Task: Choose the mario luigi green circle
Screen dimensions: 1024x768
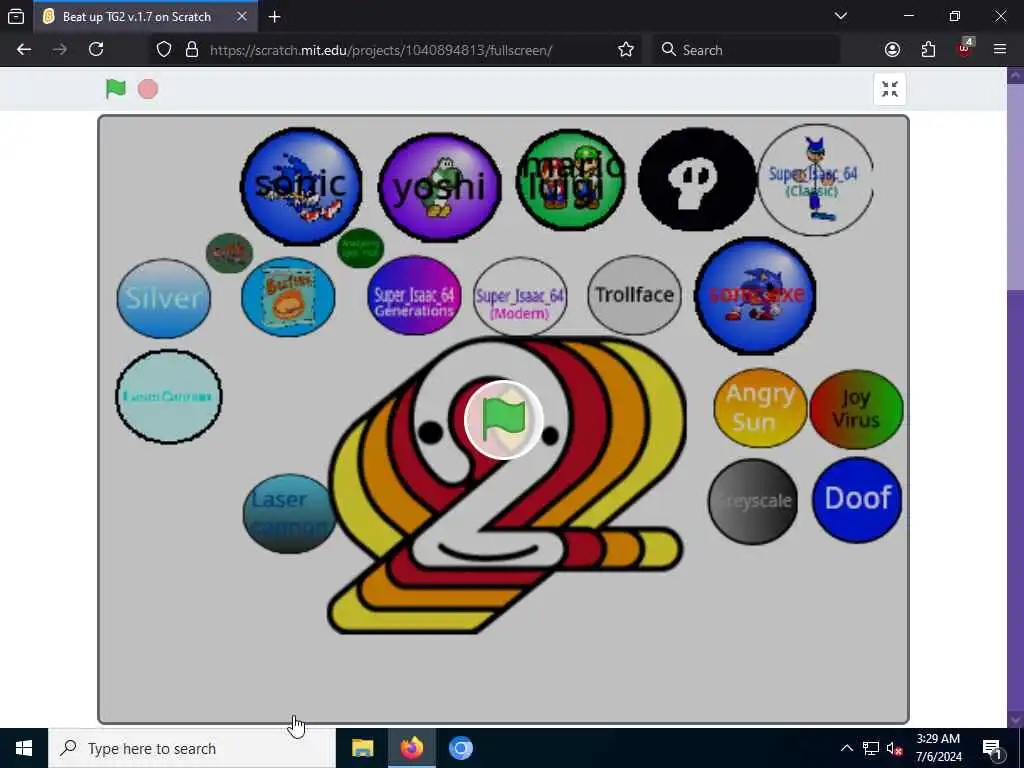Action: (571, 180)
